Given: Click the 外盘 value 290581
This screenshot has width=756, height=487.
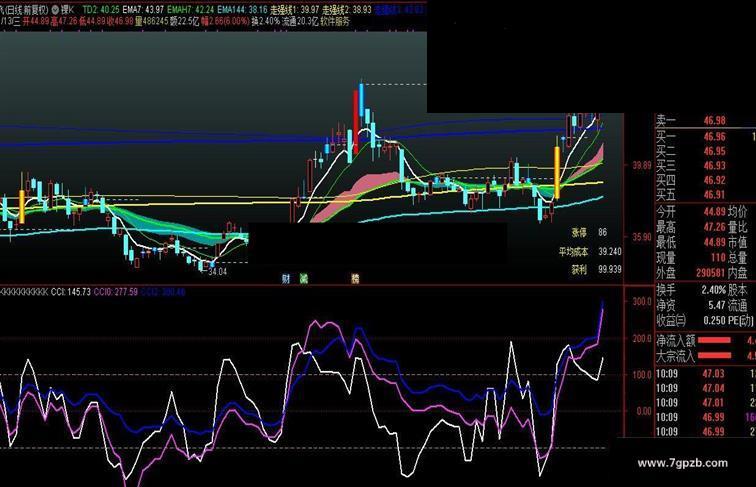Looking at the screenshot, I should click(711, 273).
